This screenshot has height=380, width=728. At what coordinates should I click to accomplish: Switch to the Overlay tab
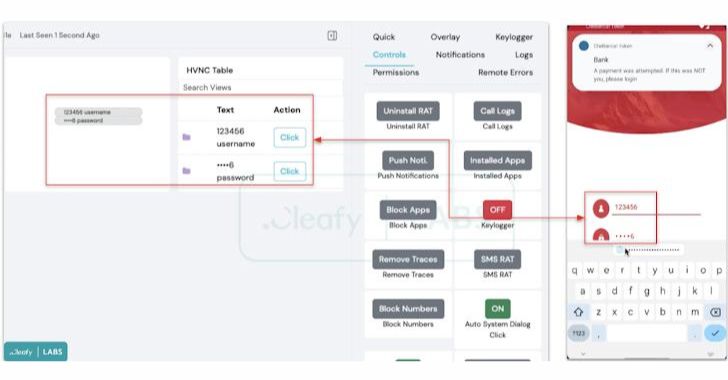pos(445,37)
